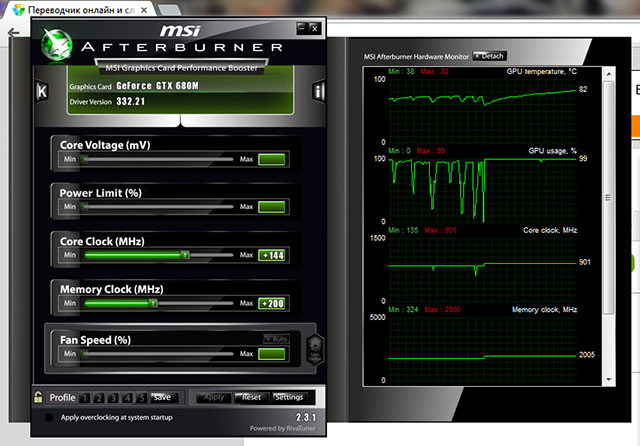Click the Fan Speed value field
This screenshot has height=446, width=640.
[x=272, y=354]
